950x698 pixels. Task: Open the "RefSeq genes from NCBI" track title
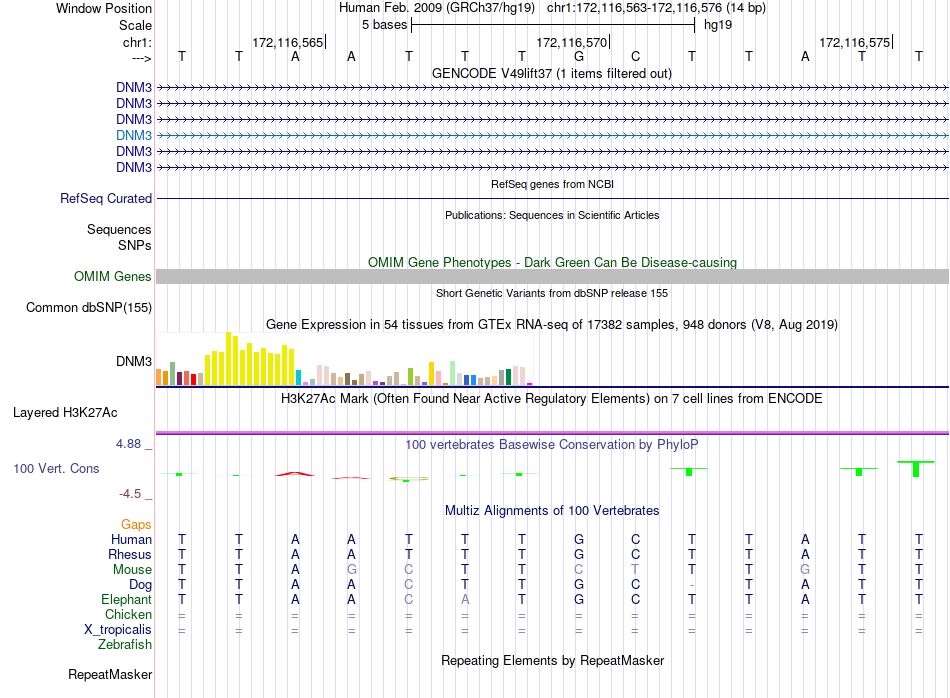[x=552, y=184]
